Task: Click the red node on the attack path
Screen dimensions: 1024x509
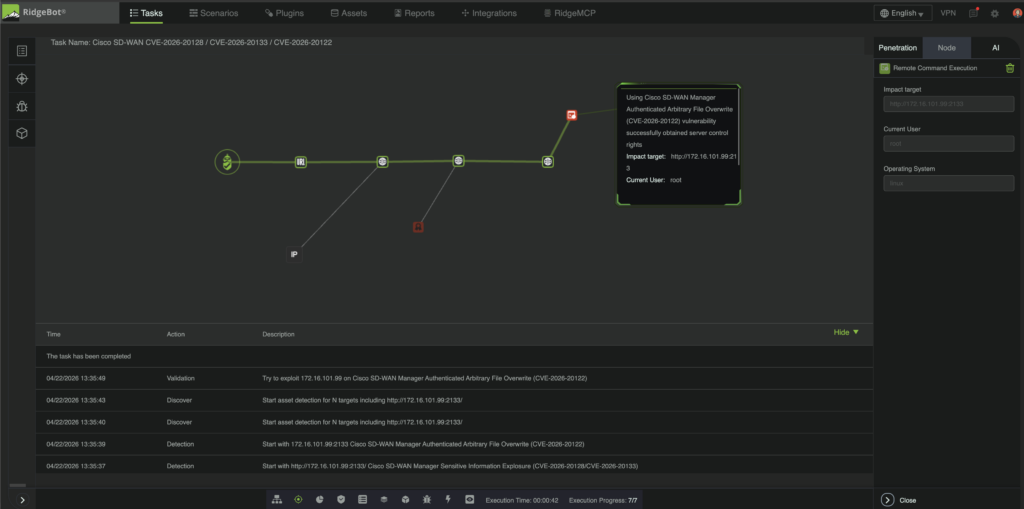Action: [x=571, y=116]
